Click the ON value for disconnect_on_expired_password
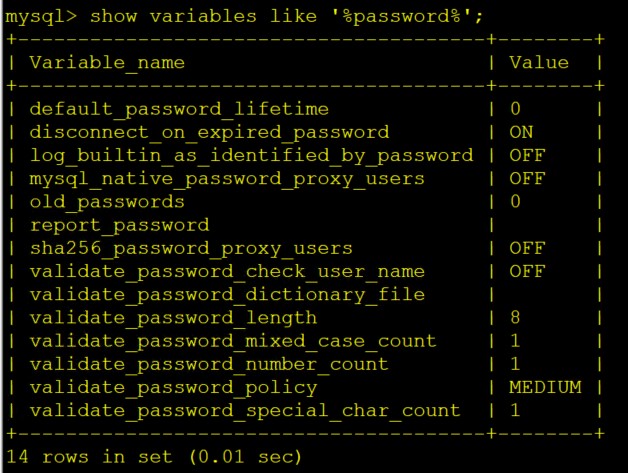The image size is (628, 473). (x=521, y=131)
